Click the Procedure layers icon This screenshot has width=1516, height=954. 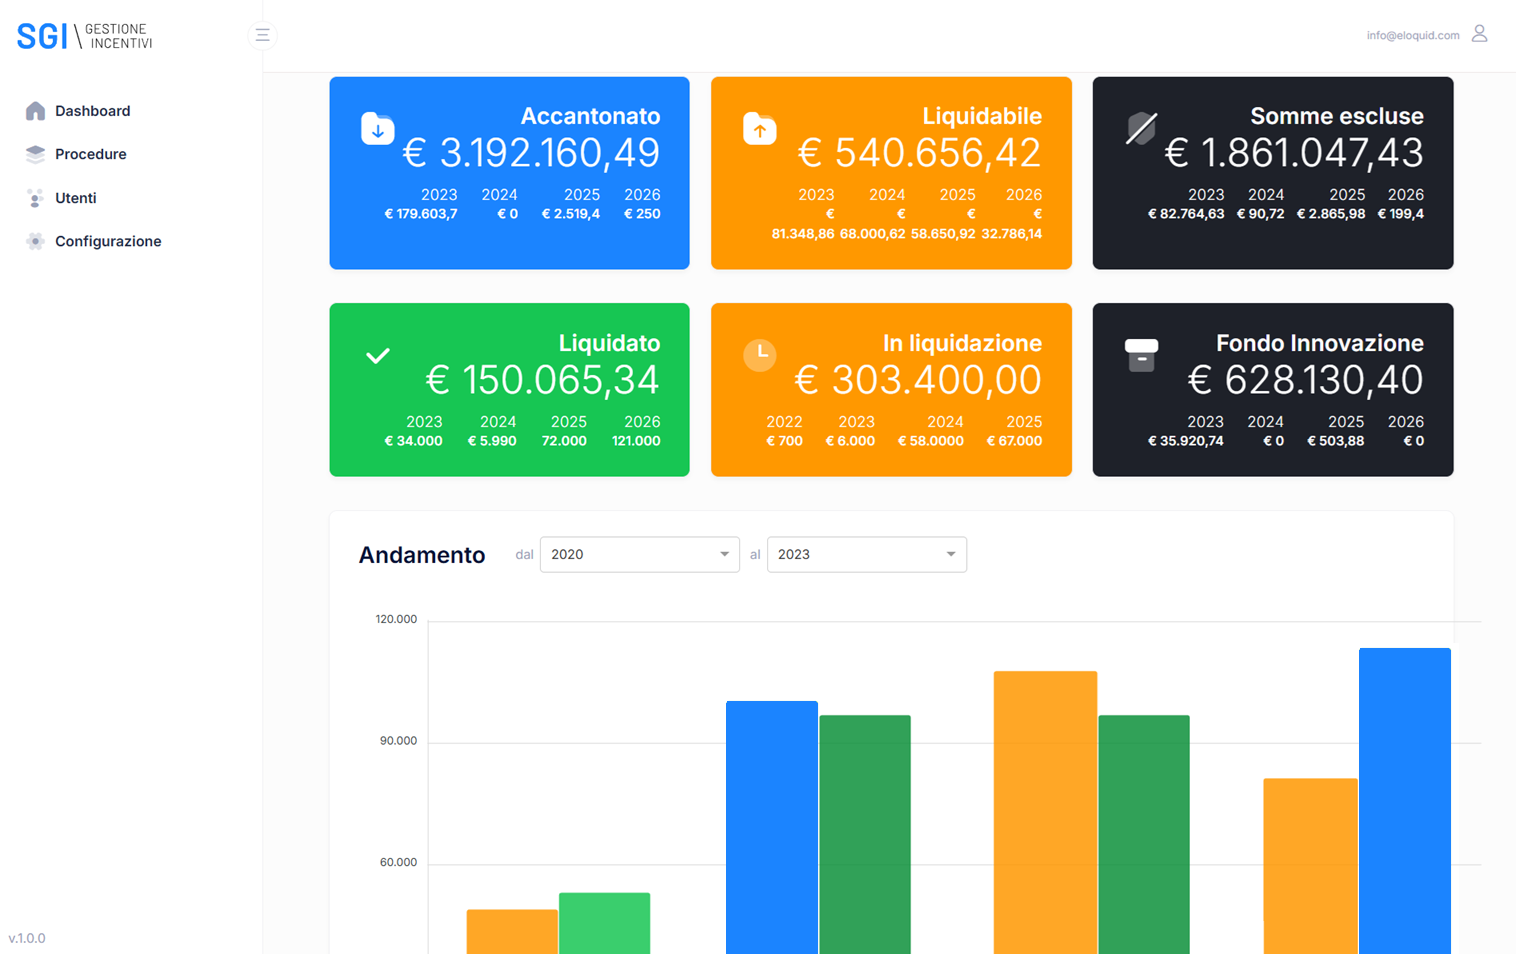click(x=34, y=154)
